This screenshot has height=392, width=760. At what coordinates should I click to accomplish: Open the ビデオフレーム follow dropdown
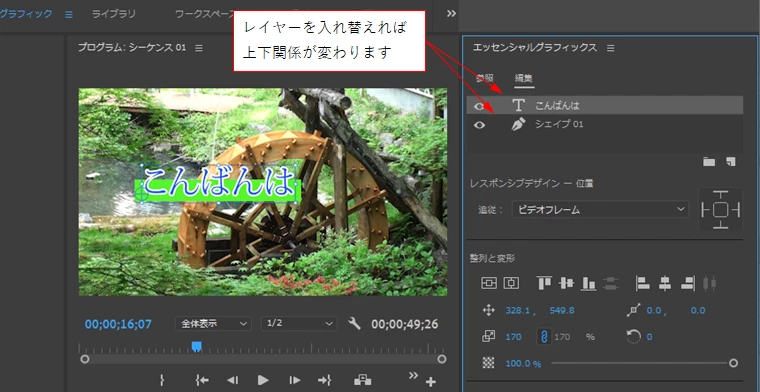(x=600, y=210)
